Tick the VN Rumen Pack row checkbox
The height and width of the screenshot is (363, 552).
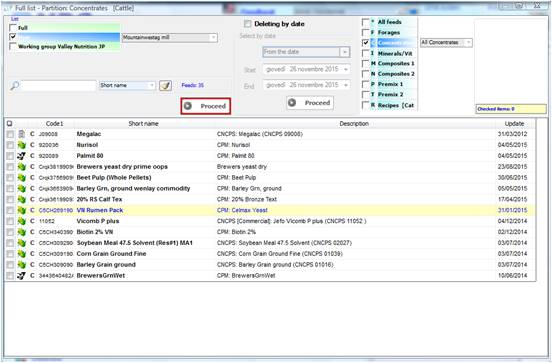10,211
